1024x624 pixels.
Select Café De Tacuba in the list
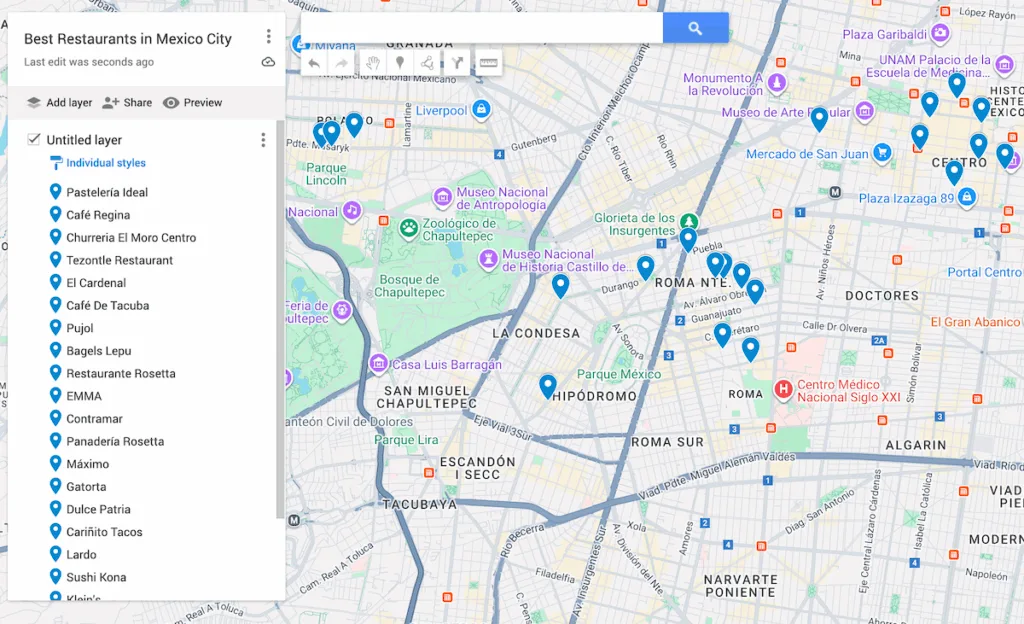[x=108, y=305]
